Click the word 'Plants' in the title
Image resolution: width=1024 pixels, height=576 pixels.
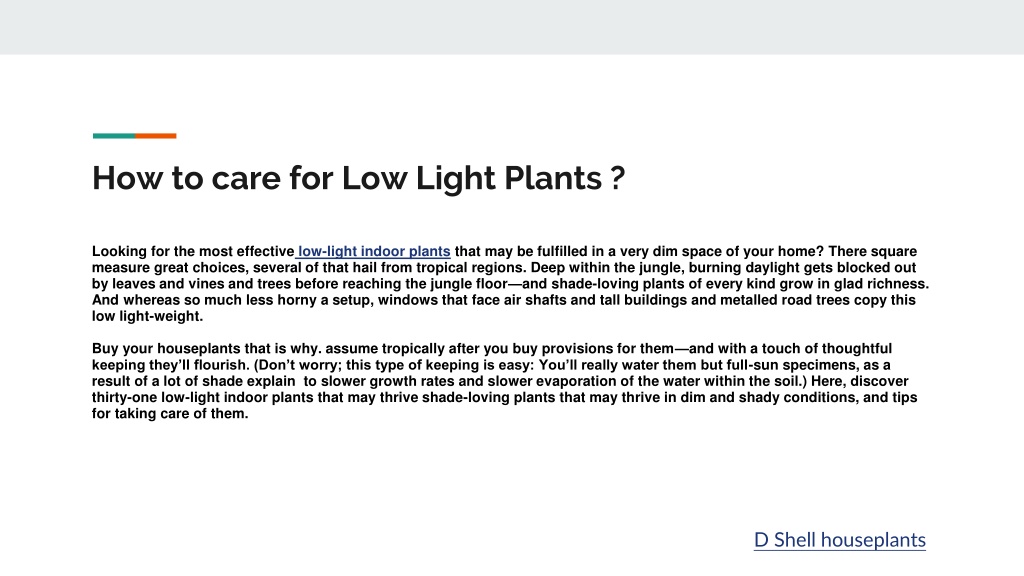click(x=553, y=178)
